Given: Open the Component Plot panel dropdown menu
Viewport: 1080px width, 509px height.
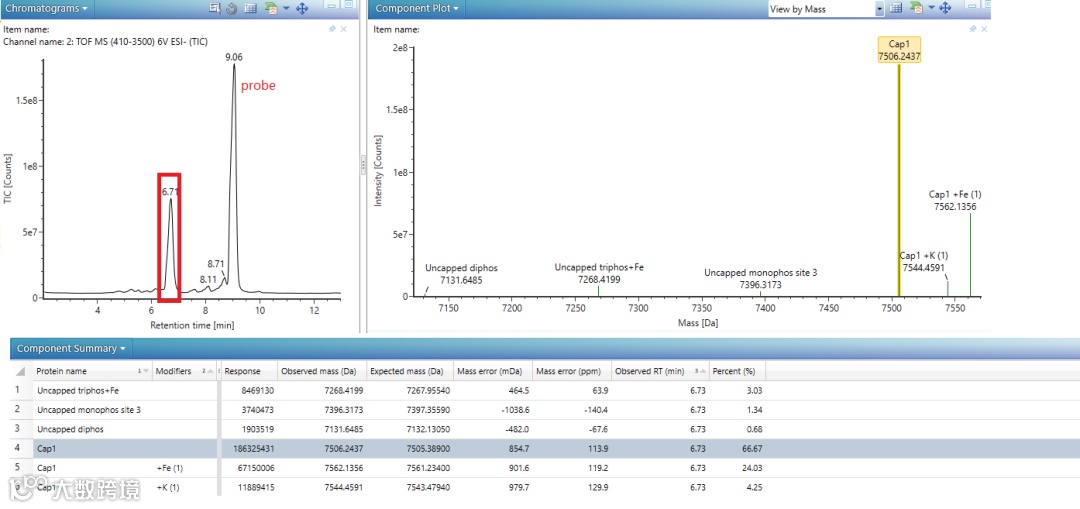Looking at the screenshot, I should tap(417, 8).
